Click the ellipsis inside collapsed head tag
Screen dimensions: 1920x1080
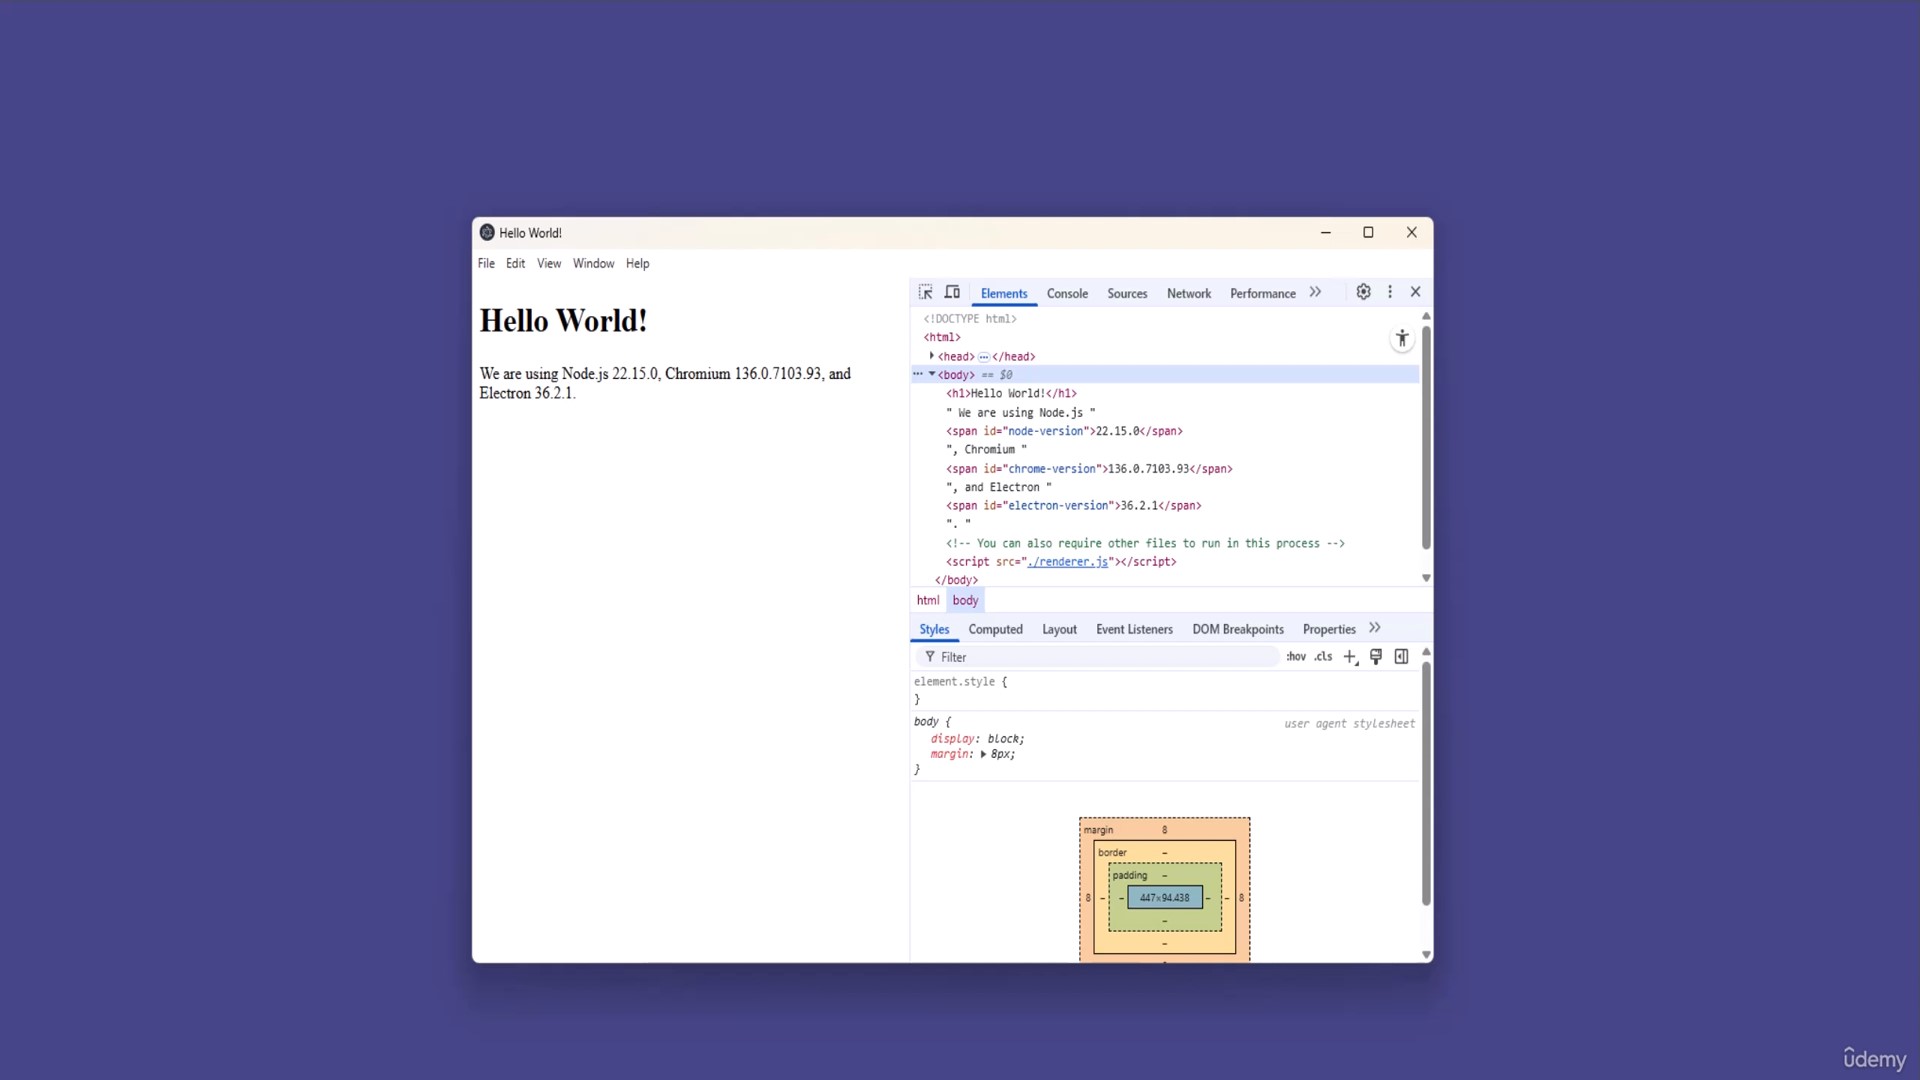pyautogui.click(x=983, y=357)
